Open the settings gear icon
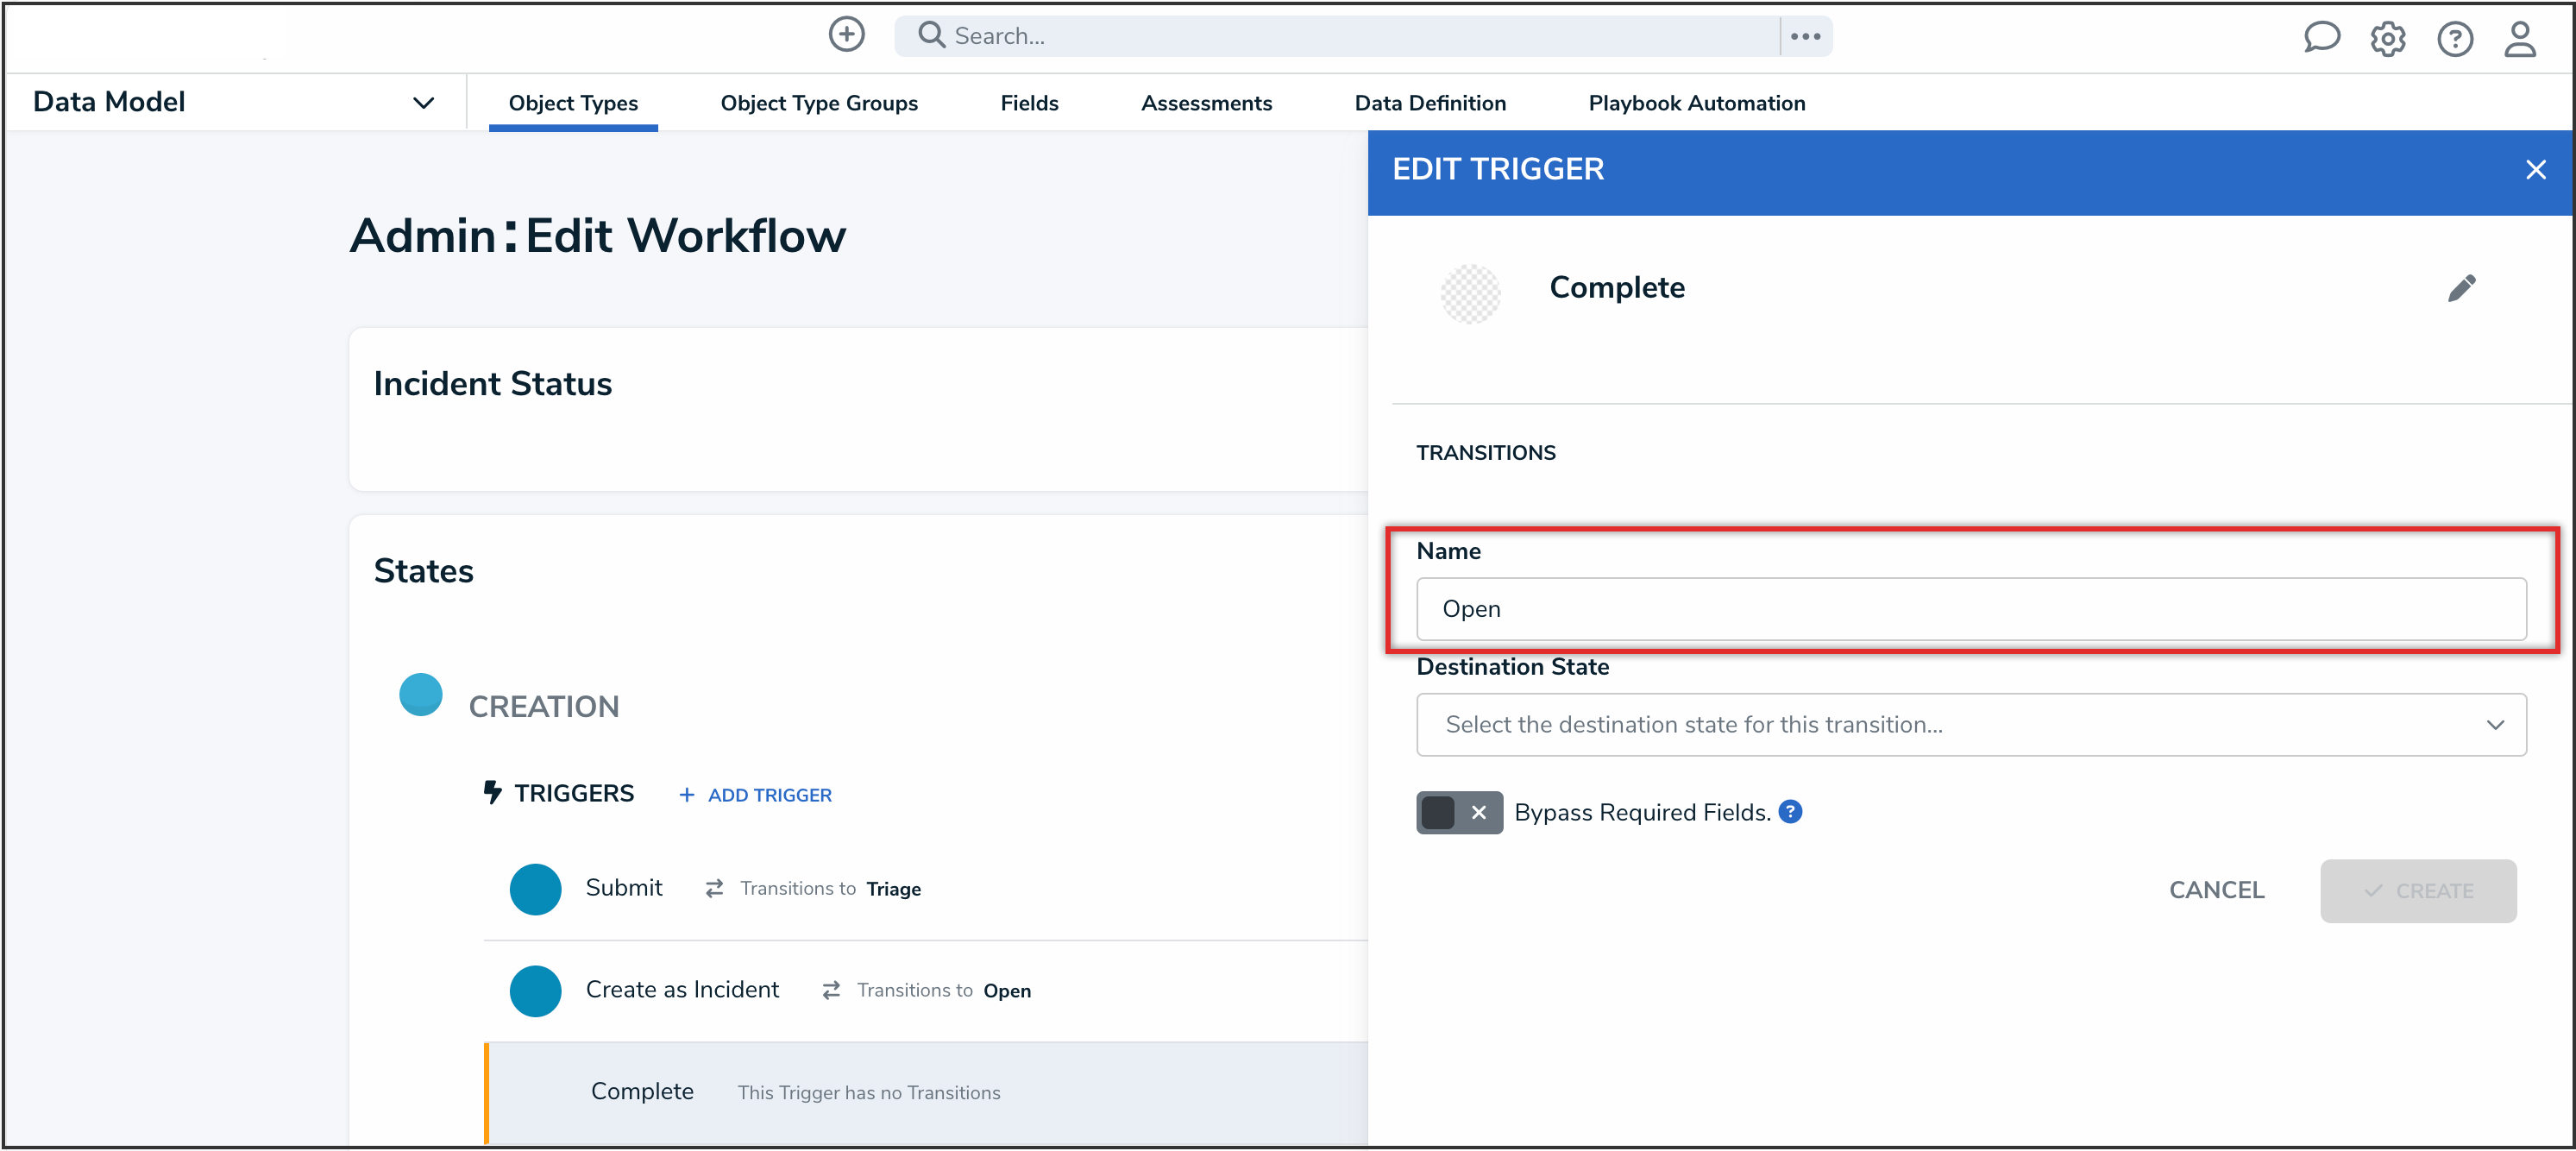The image size is (2576, 1151). 2387,39
